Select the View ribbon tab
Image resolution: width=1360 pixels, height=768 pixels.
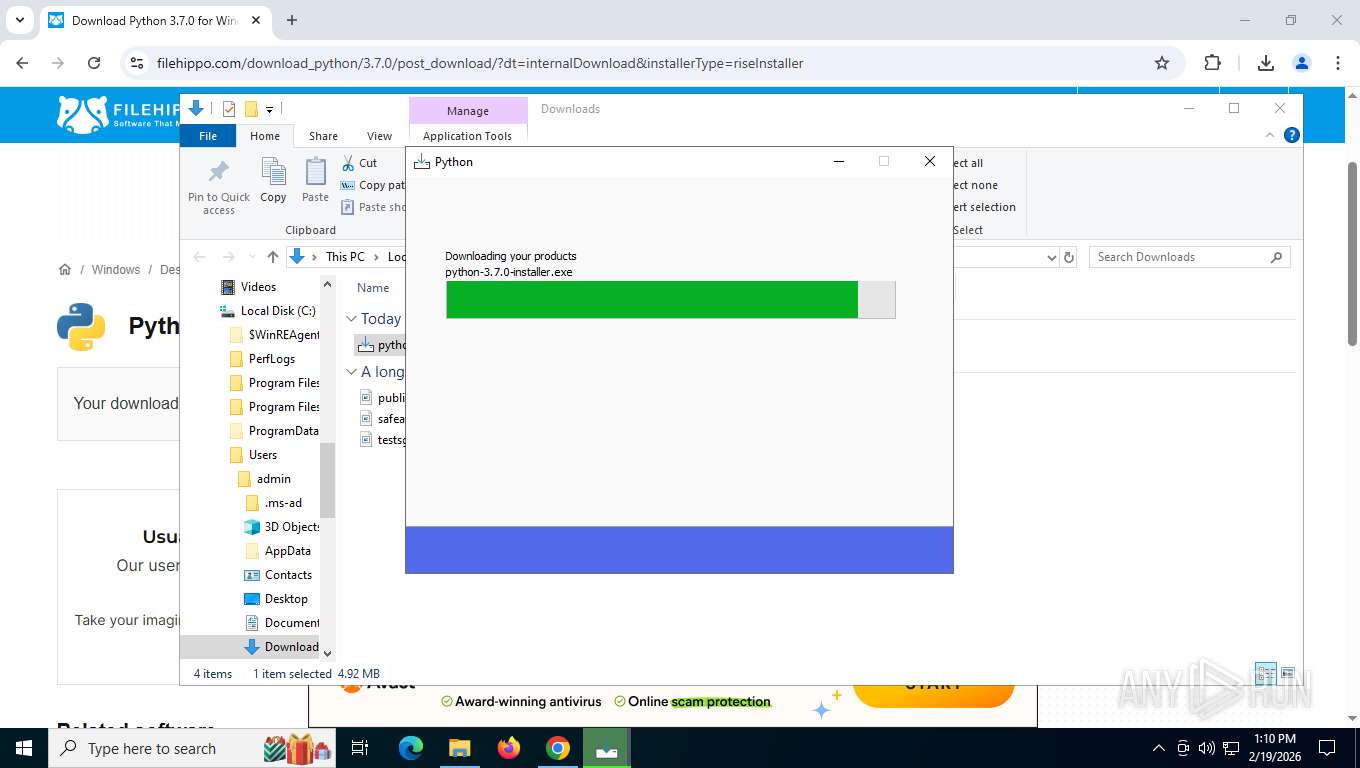click(x=379, y=136)
